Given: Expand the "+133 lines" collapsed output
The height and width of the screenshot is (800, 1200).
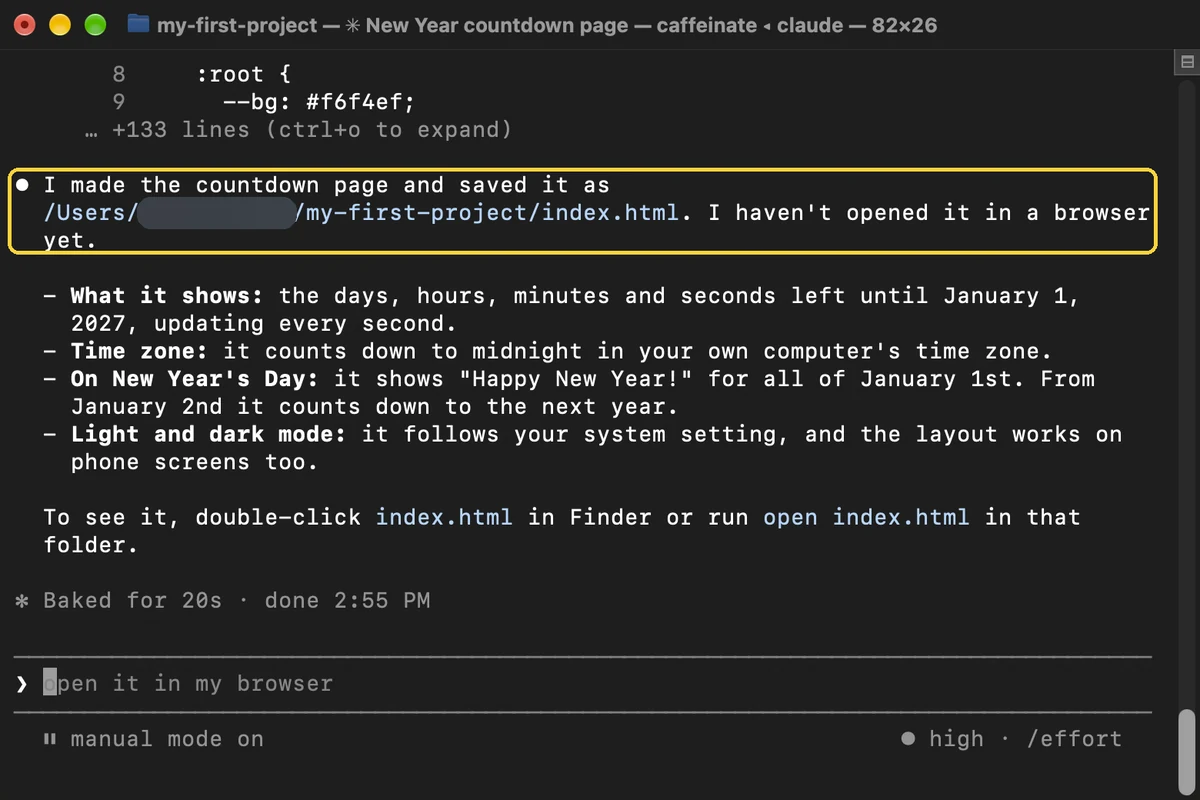Looking at the screenshot, I should [298, 130].
